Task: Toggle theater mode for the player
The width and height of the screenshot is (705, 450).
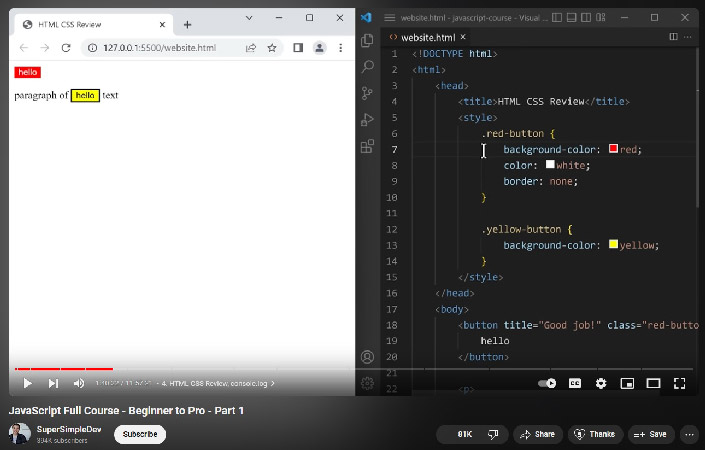Action: pos(653,383)
